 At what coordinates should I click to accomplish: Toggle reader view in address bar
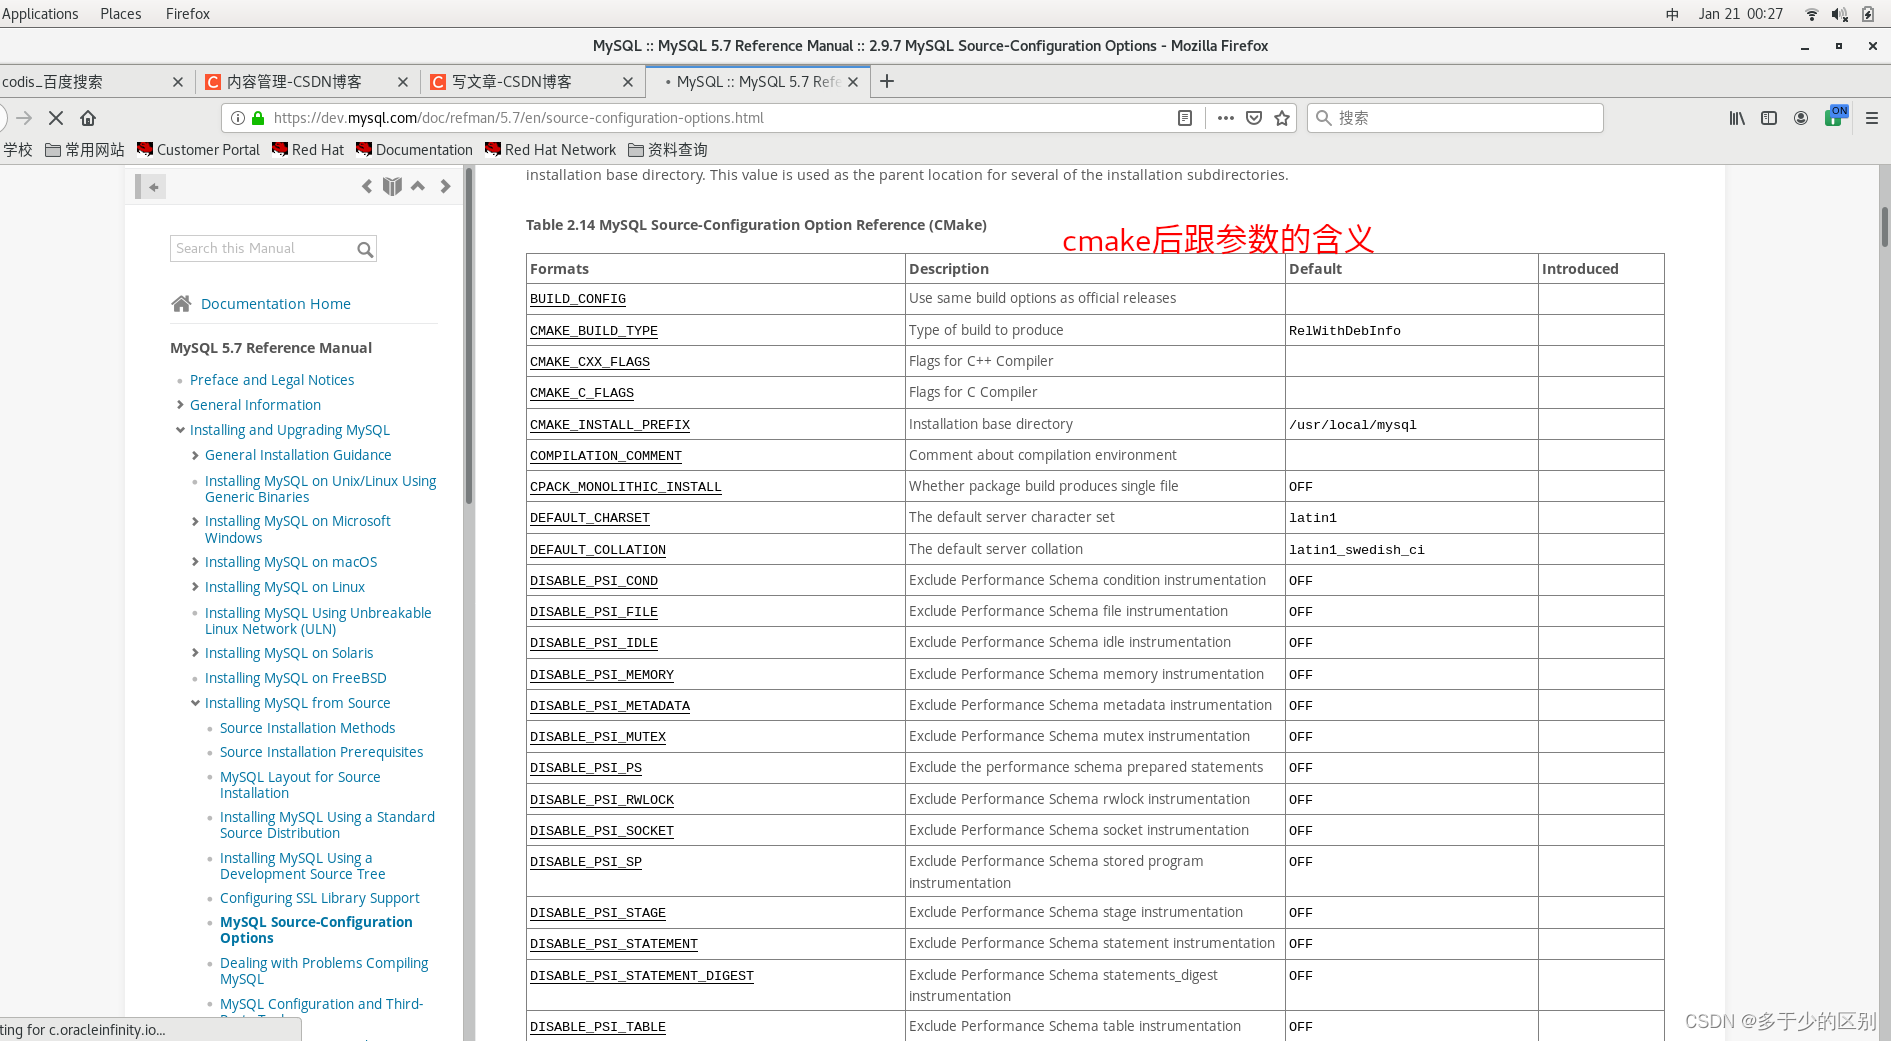(x=1185, y=118)
